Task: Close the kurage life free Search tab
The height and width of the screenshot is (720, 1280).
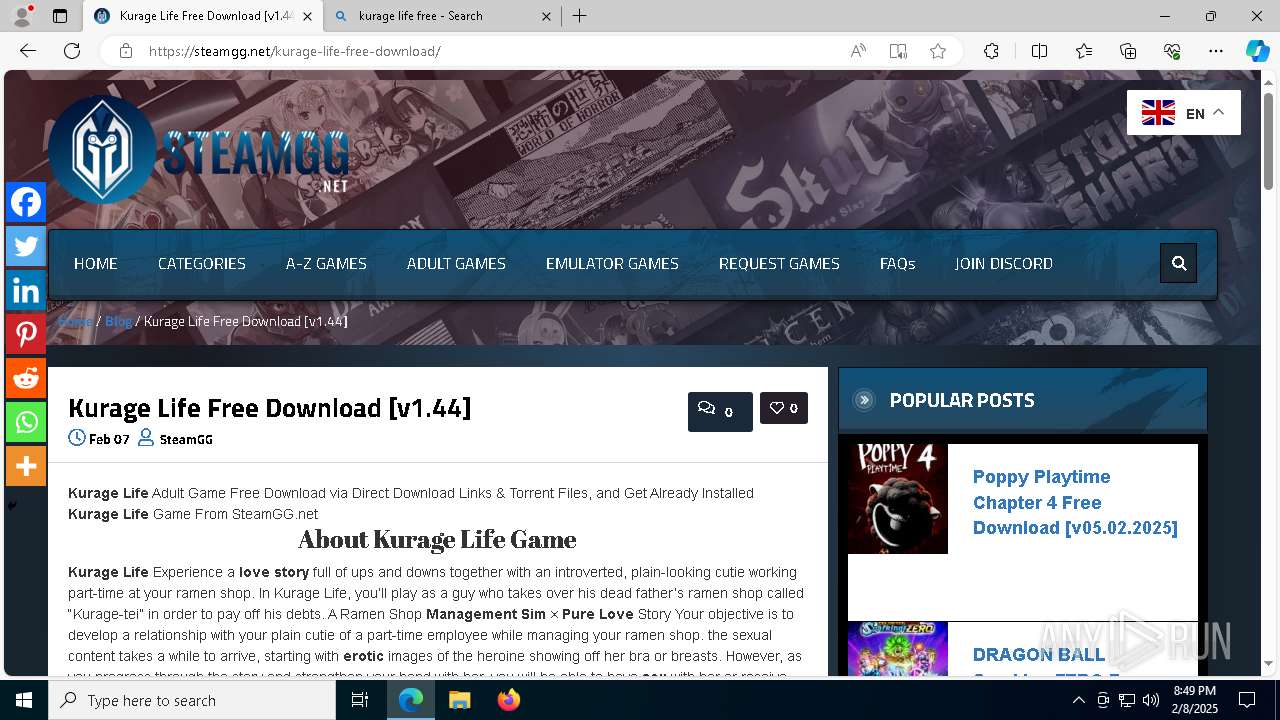Action: [x=546, y=16]
